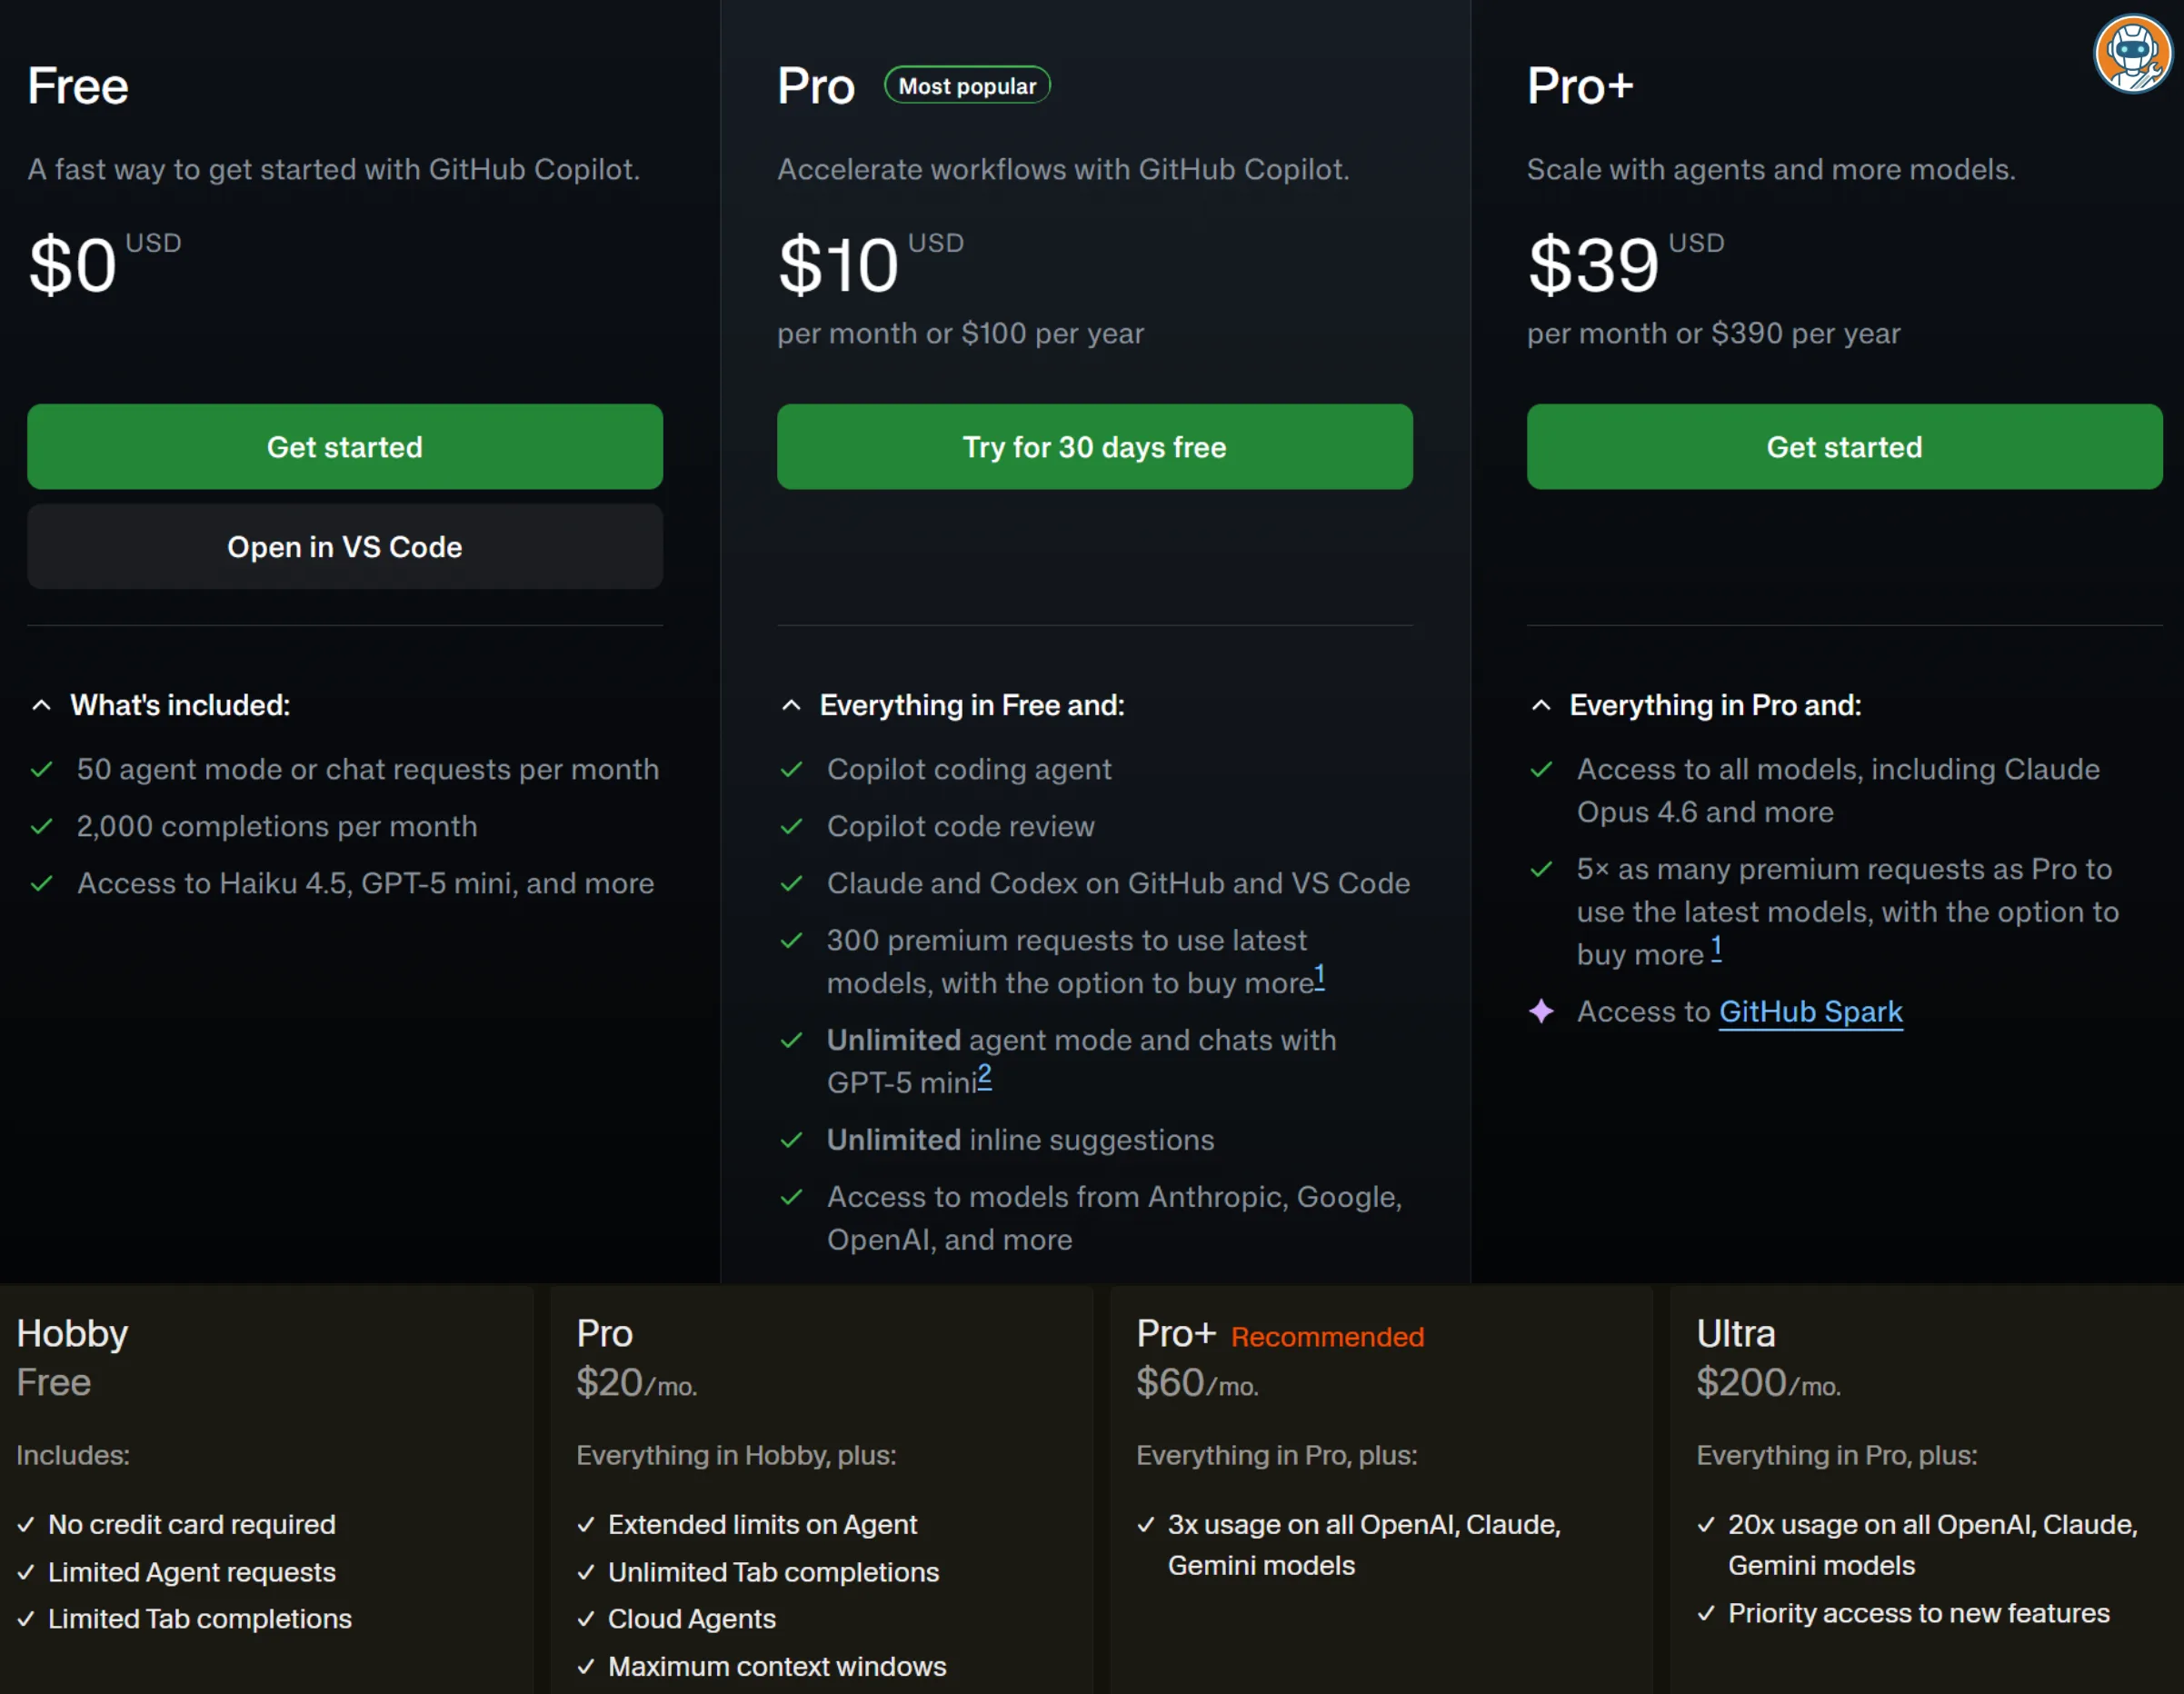Click the checkmark beside Copilot coding agent
This screenshot has height=1694, width=2184.
791,769
